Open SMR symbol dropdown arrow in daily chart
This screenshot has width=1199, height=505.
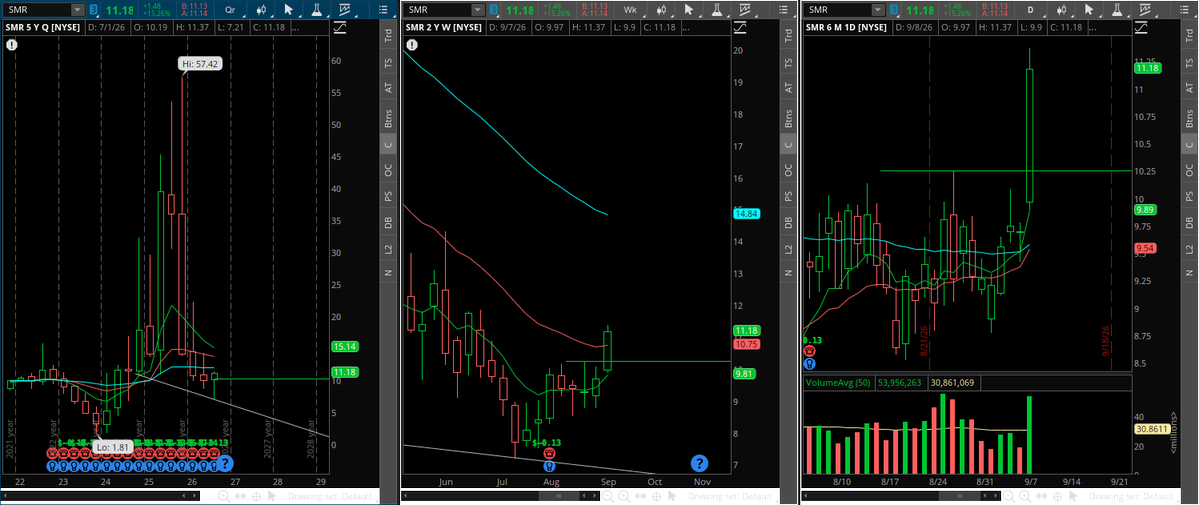coord(879,10)
